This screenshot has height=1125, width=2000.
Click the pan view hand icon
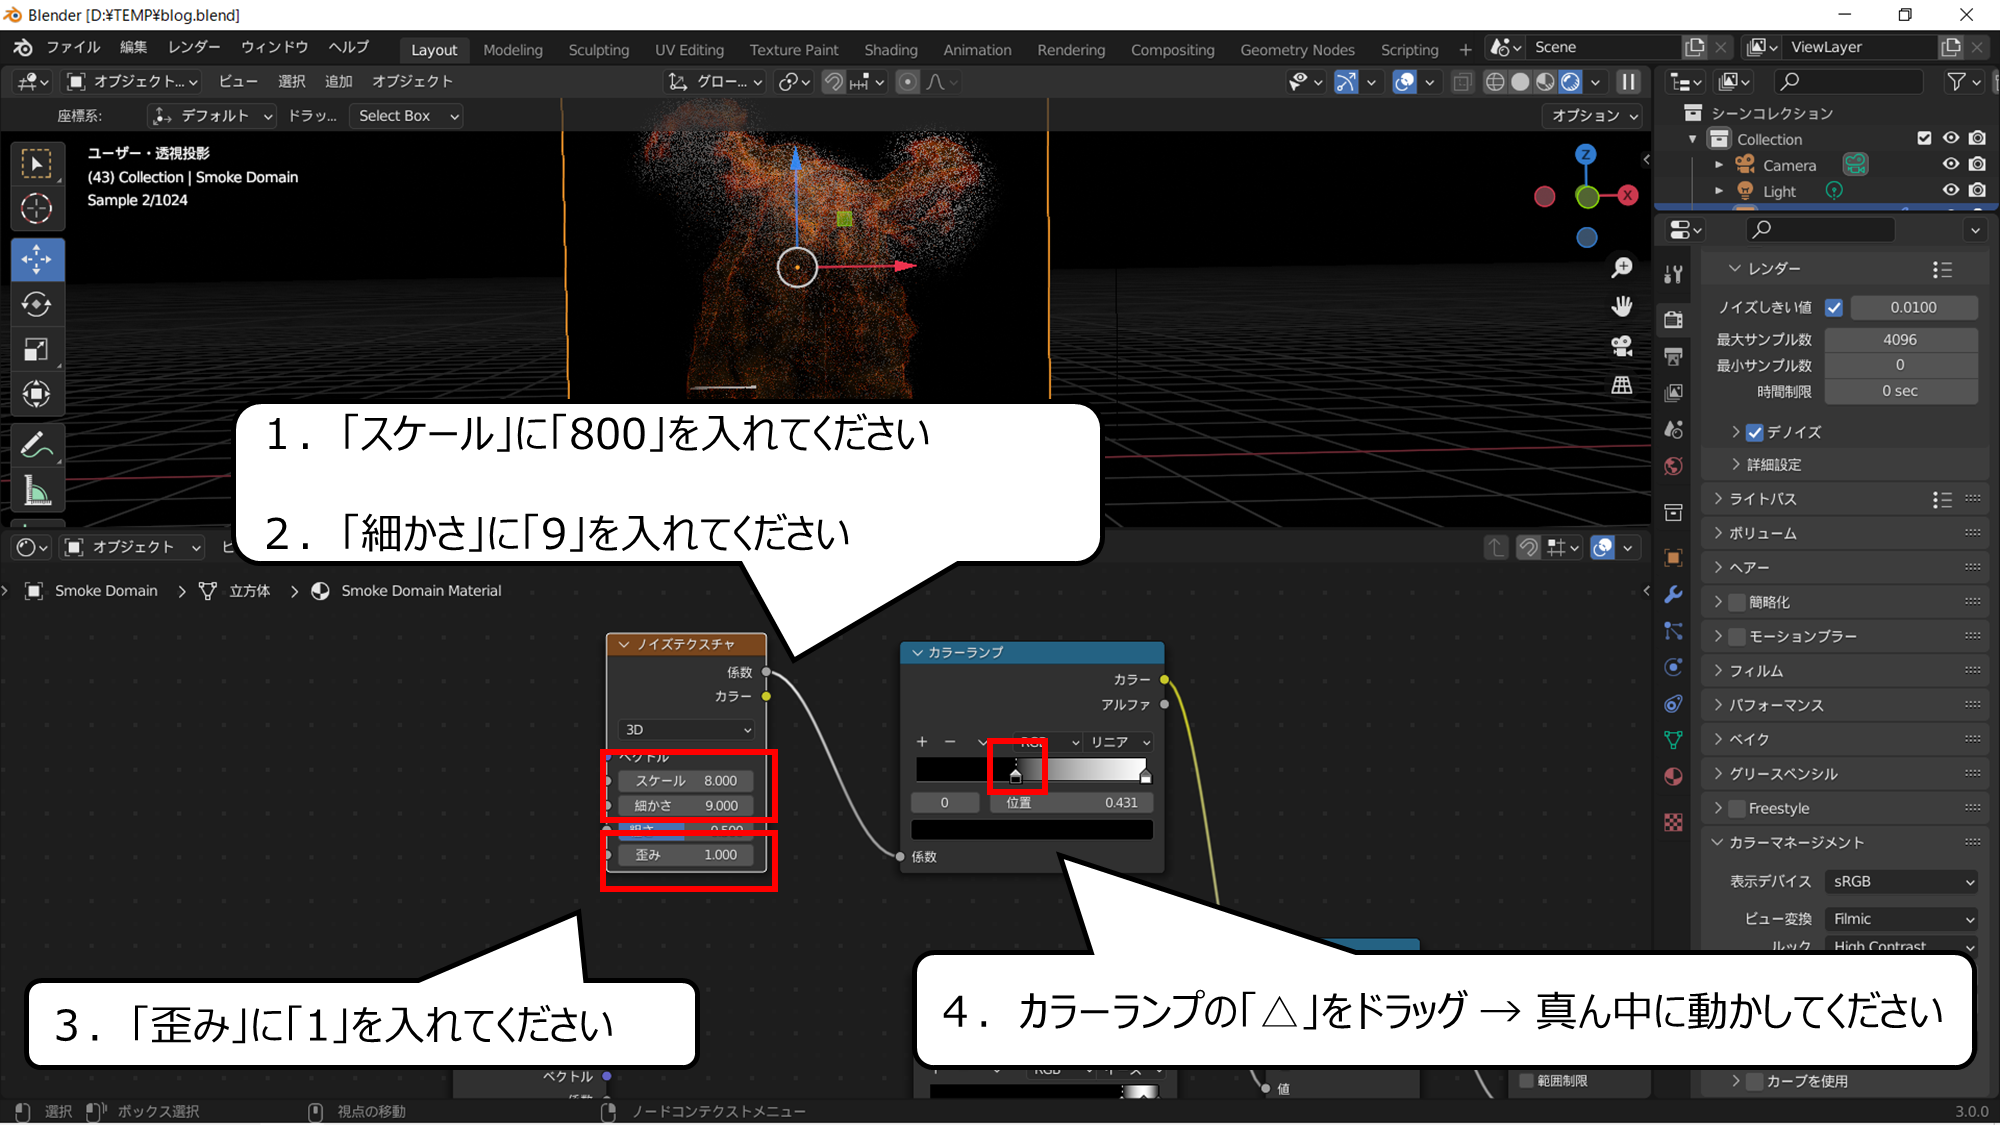(x=1622, y=307)
